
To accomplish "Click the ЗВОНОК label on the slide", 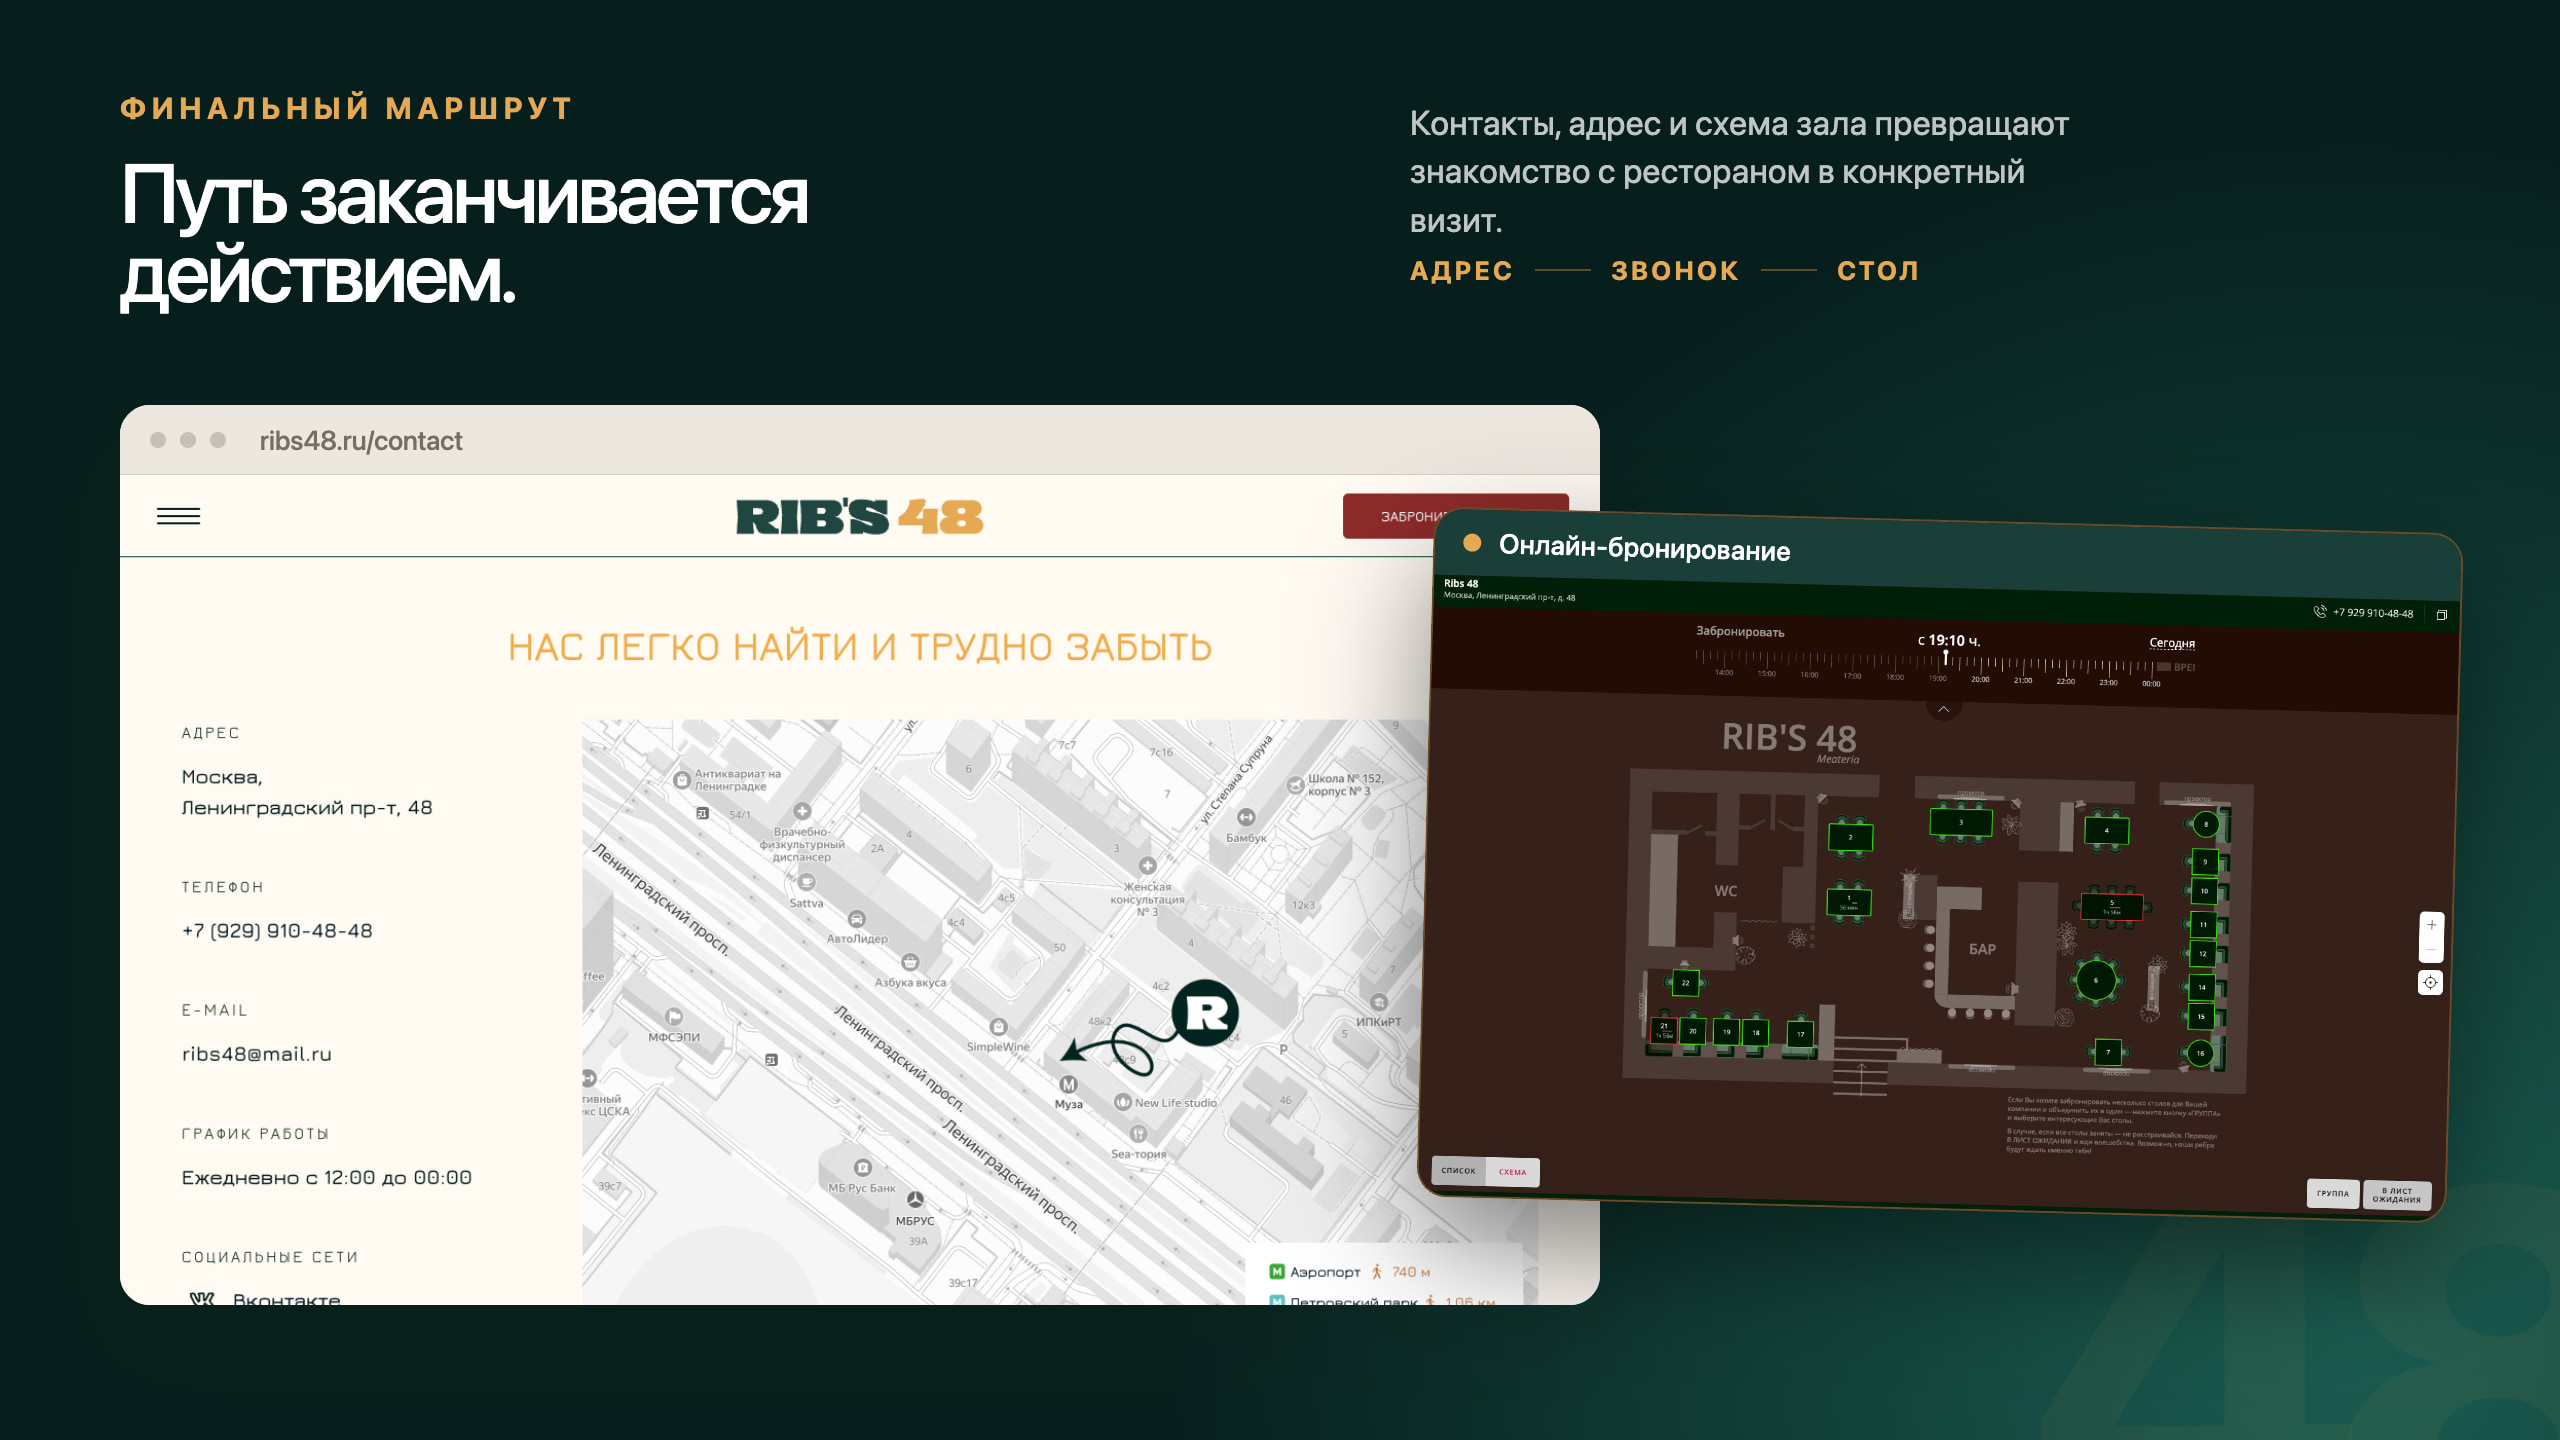I will point(1675,271).
